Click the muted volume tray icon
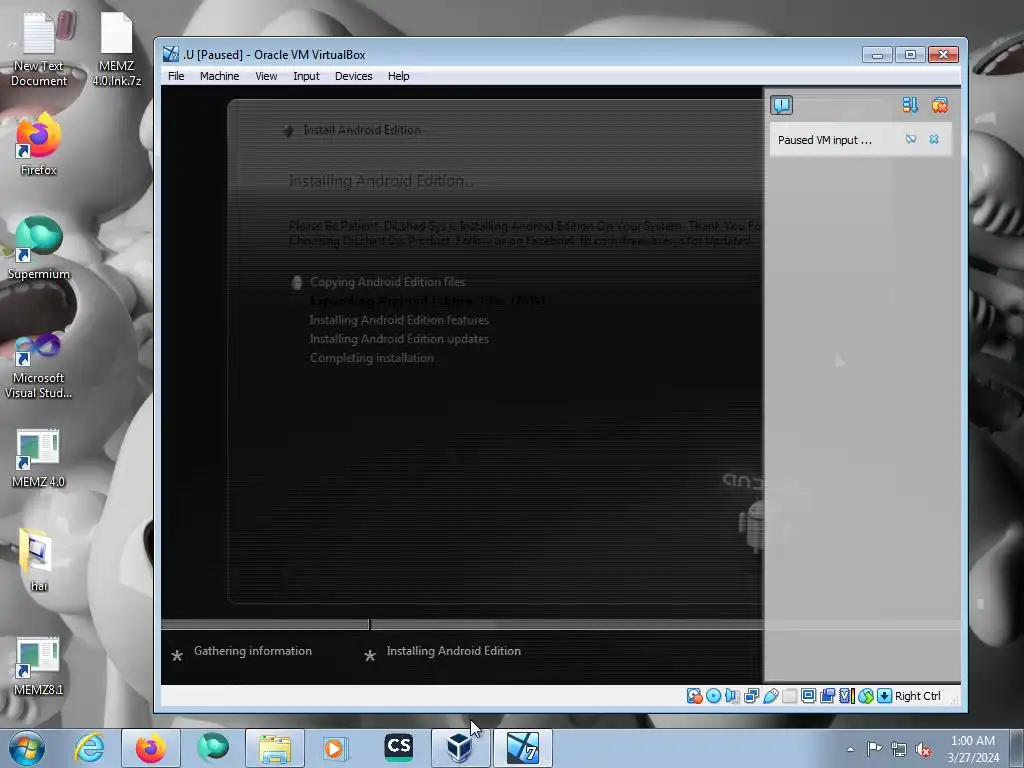 point(923,749)
